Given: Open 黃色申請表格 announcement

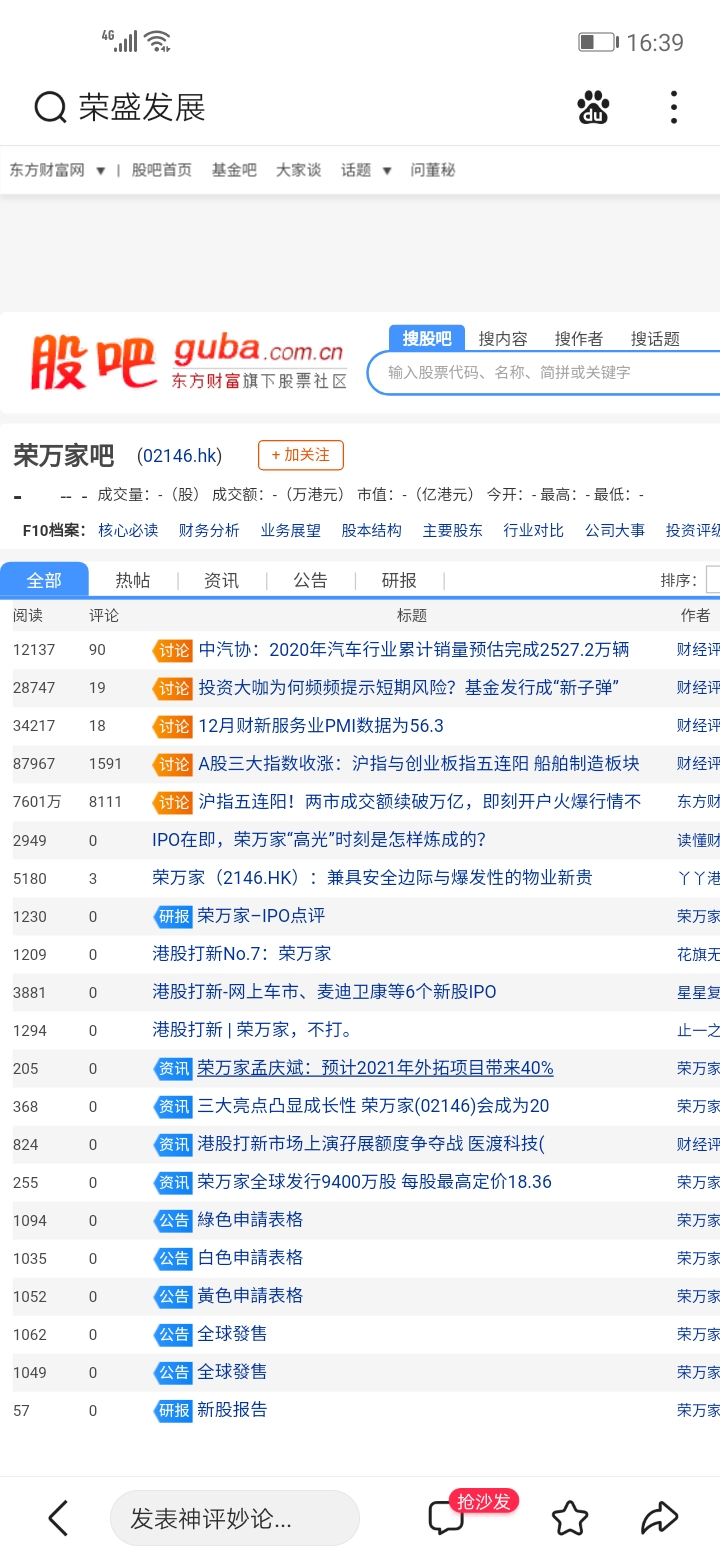Looking at the screenshot, I should pos(250,1296).
